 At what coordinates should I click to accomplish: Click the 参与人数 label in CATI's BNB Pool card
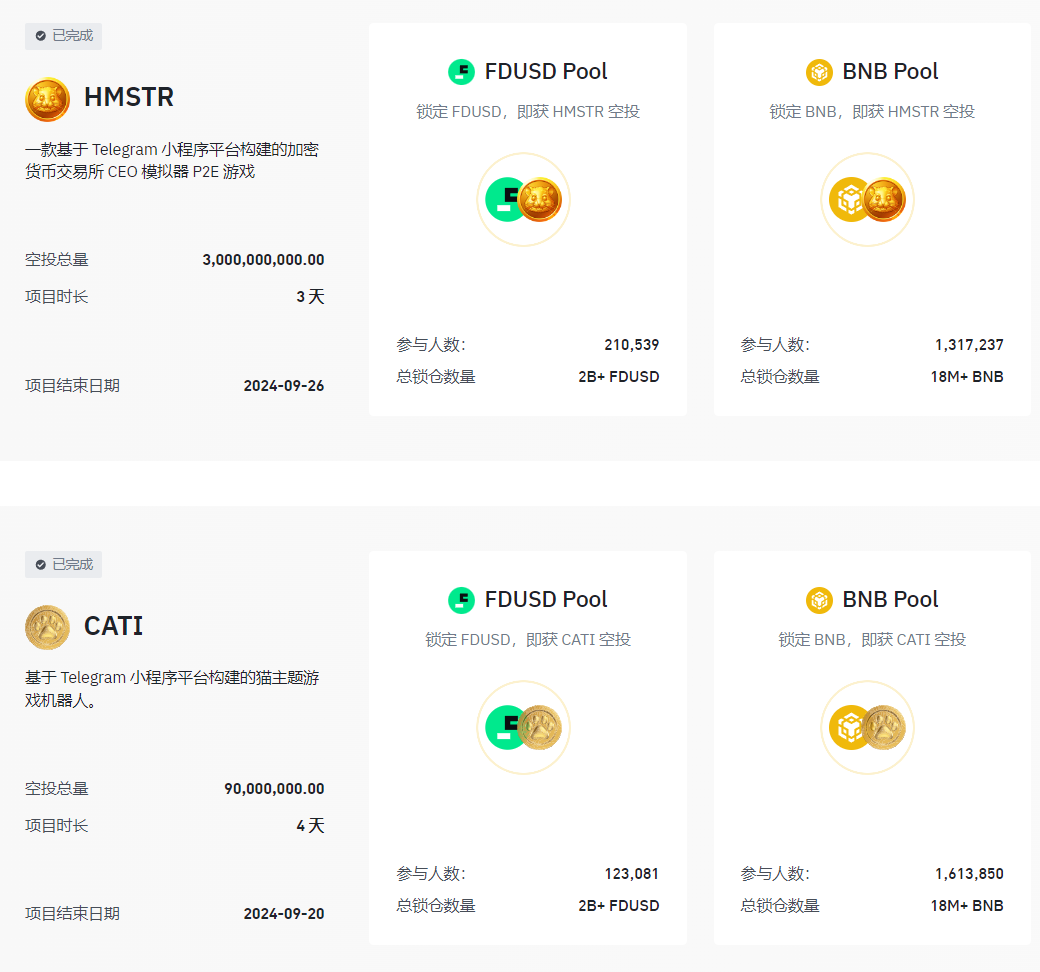coord(775,874)
